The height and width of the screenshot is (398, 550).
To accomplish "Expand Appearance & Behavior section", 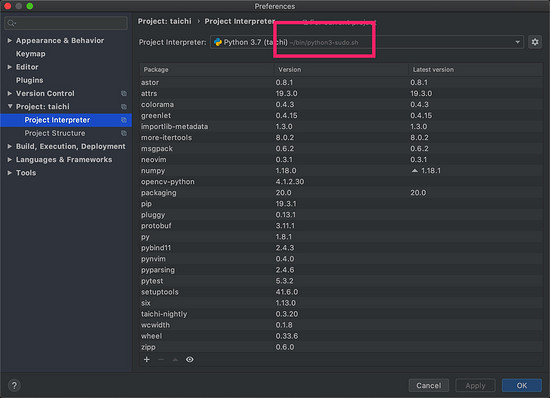I will [9, 41].
